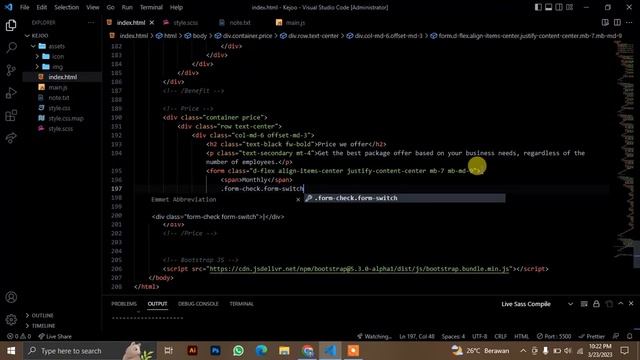Open editor more actions ellipsis
Image resolution: width=640 pixels, height=360 pixels.
click(x=629, y=22)
